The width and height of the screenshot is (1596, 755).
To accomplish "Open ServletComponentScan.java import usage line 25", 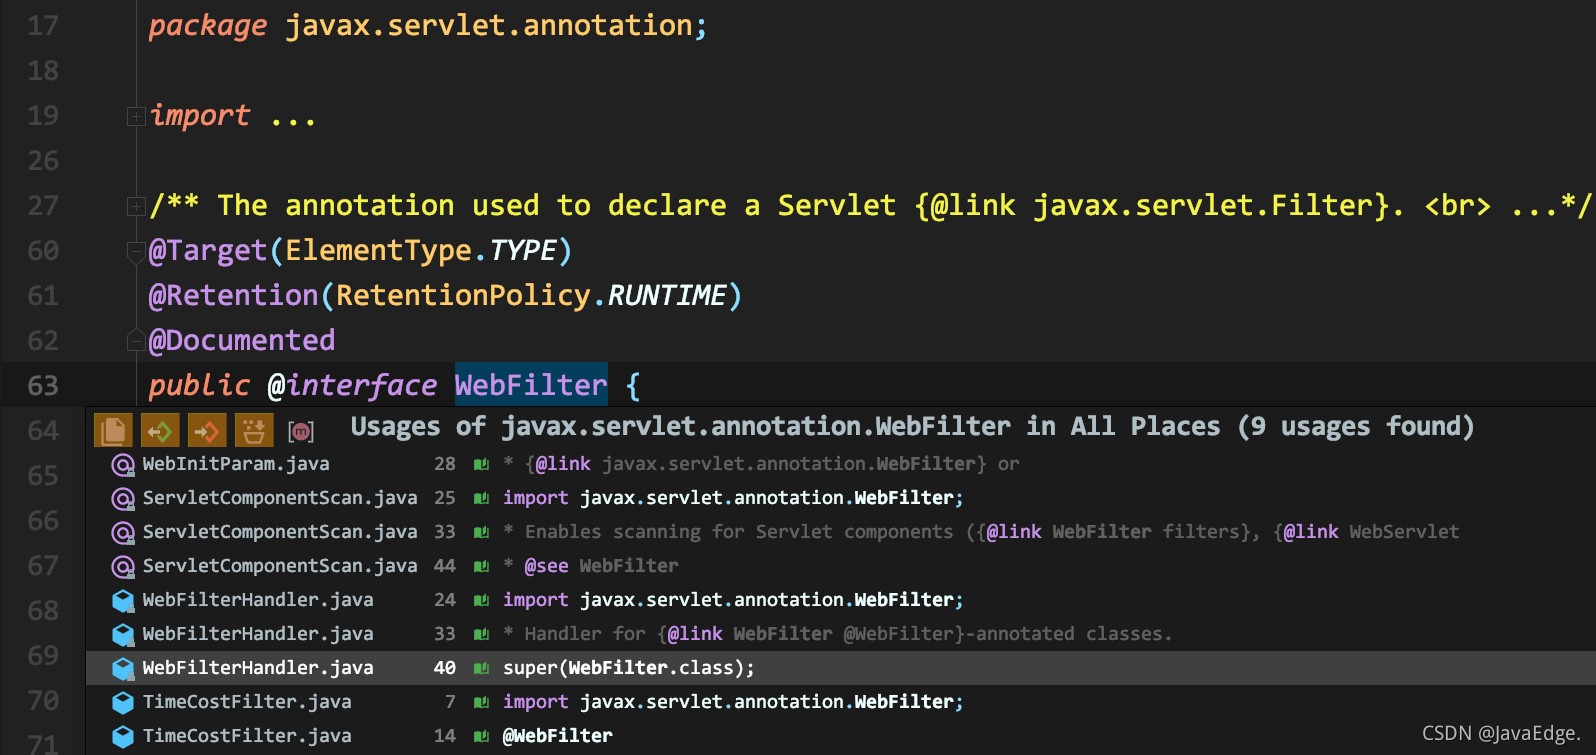I will [840, 498].
